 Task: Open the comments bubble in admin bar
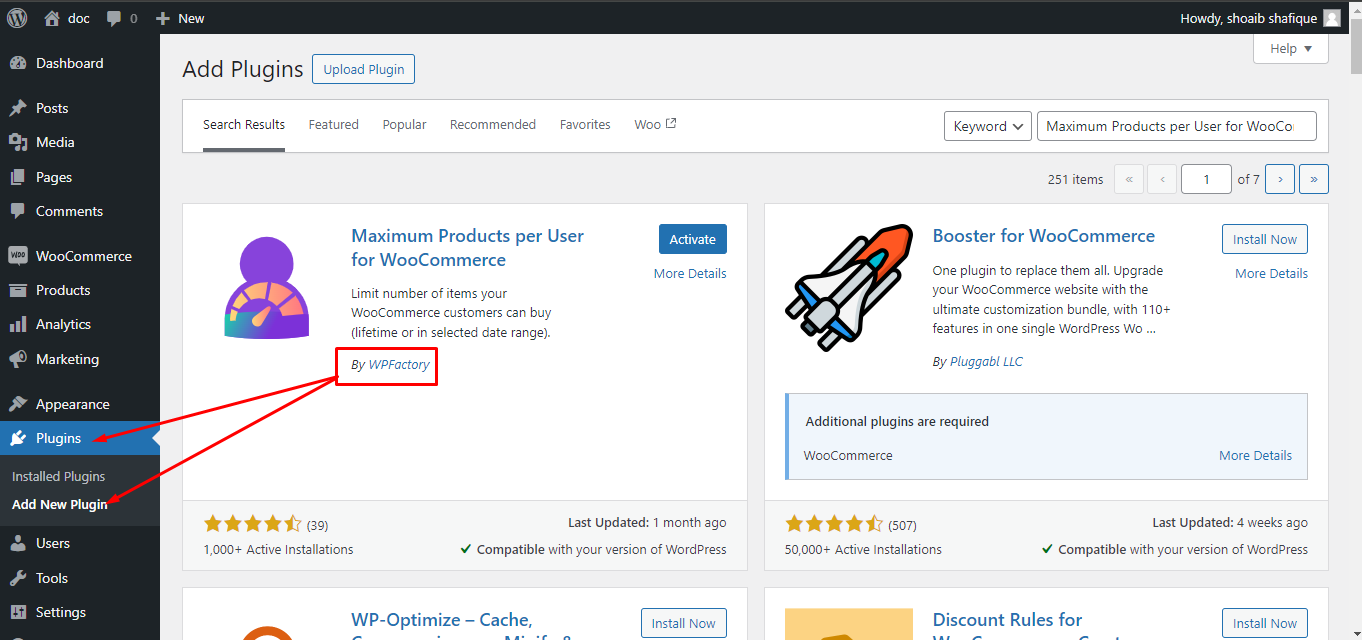pos(114,18)
